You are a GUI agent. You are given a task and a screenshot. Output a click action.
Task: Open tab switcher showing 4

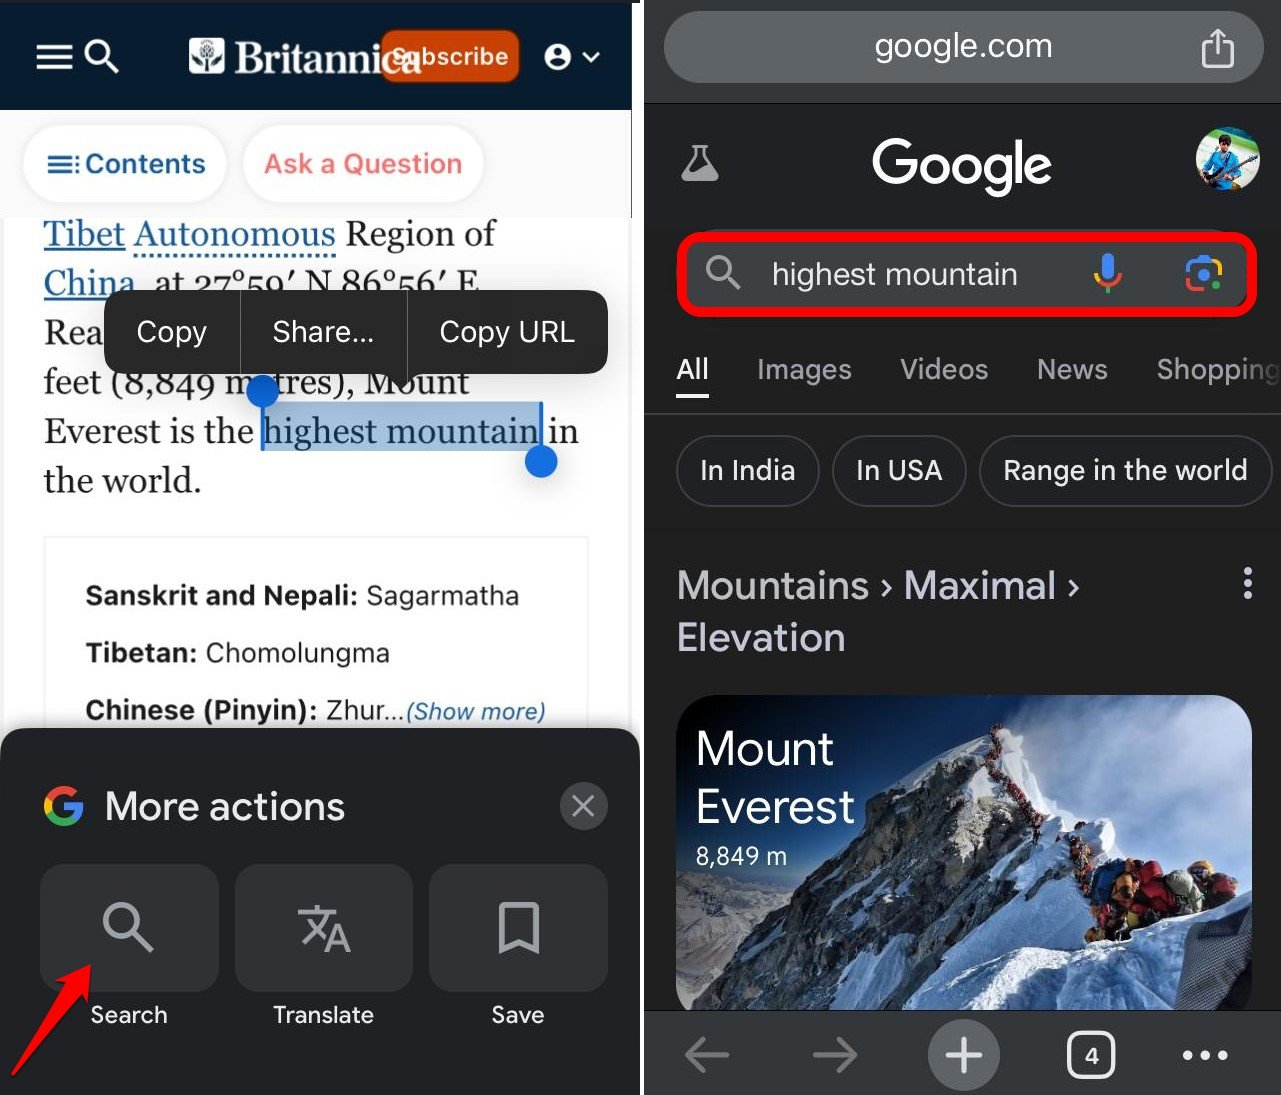point(1091,1055)
